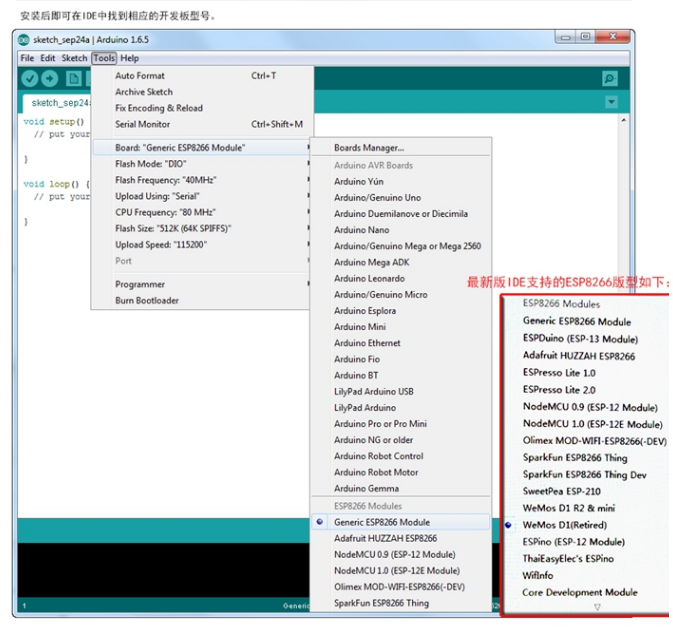The height and width of the screenshot is (642, 673).
Task: Select Fix Encoding & Reload
Action: click(202, 108)
